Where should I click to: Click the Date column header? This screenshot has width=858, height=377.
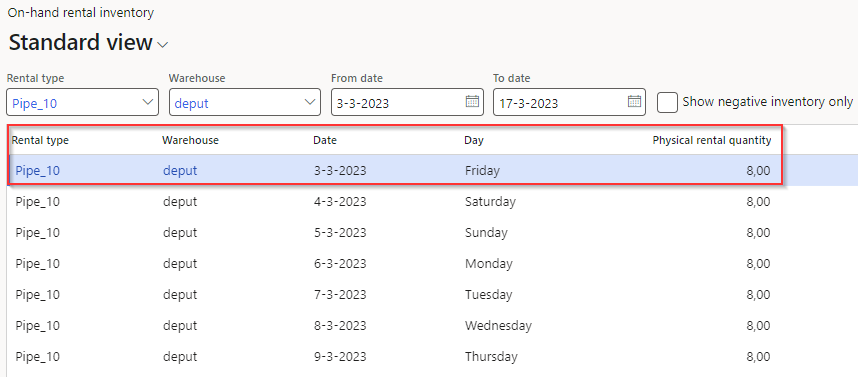click(324, 140)
